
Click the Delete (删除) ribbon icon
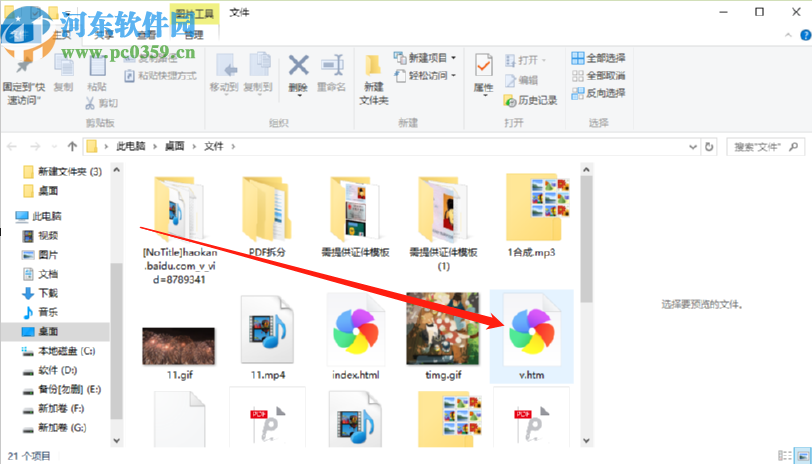tap(298, 66)
